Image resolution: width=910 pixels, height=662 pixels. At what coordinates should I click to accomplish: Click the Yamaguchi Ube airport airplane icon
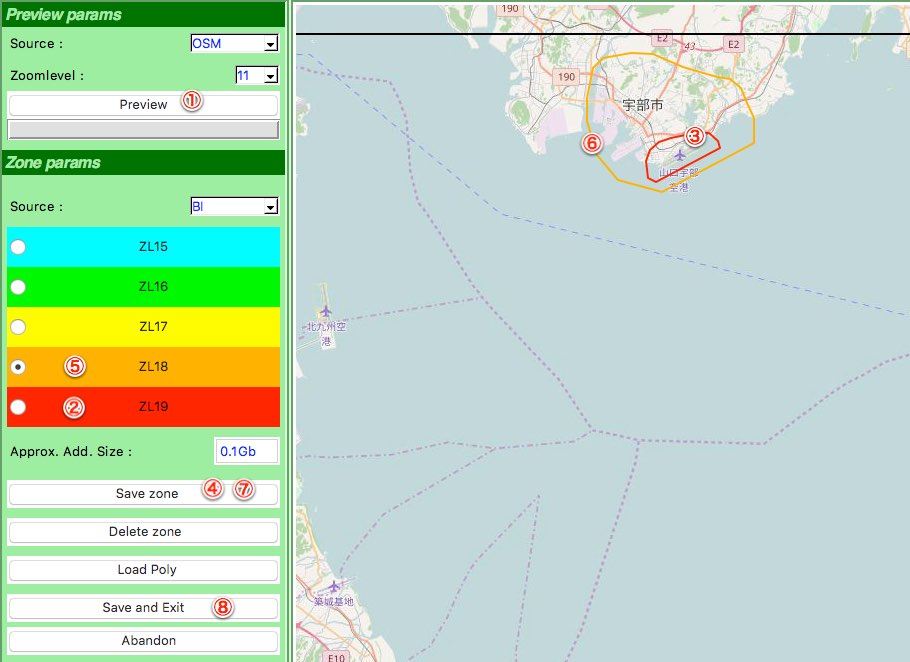(x=680, y=154)
